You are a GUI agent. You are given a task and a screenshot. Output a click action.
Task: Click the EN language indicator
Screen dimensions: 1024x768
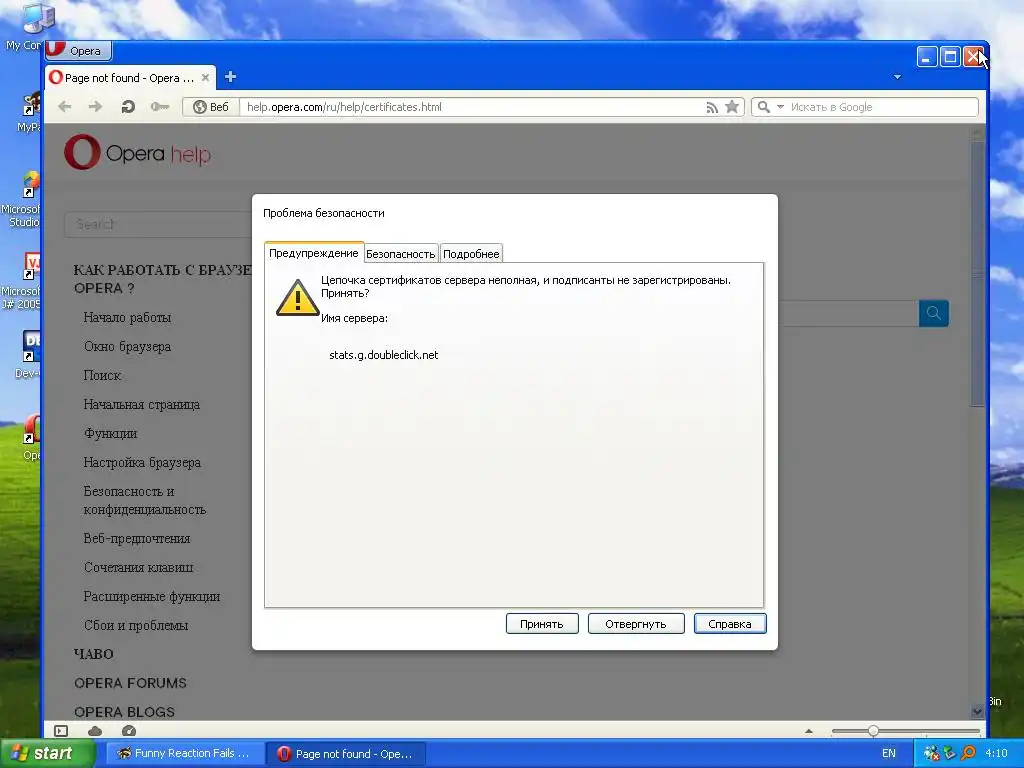click(x=889, y=753)
